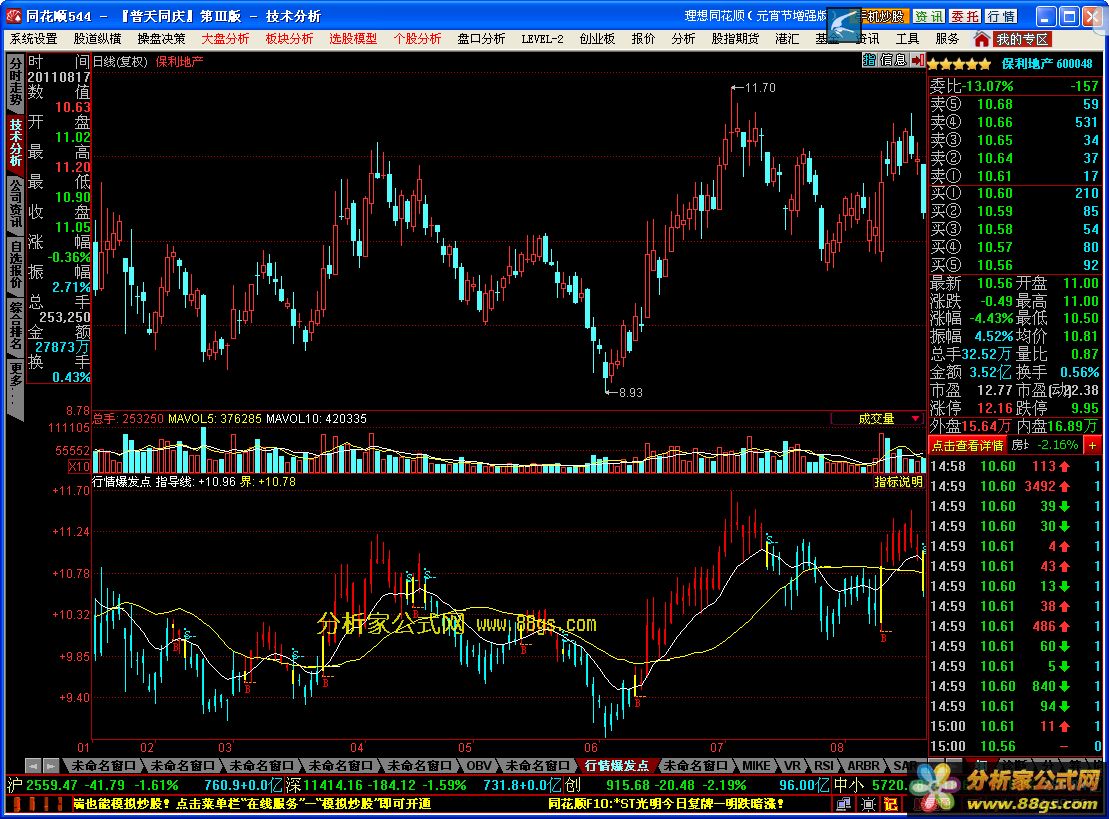Switch to the VR indicator tab
The image size is (1109, 819).
point(792,766)
